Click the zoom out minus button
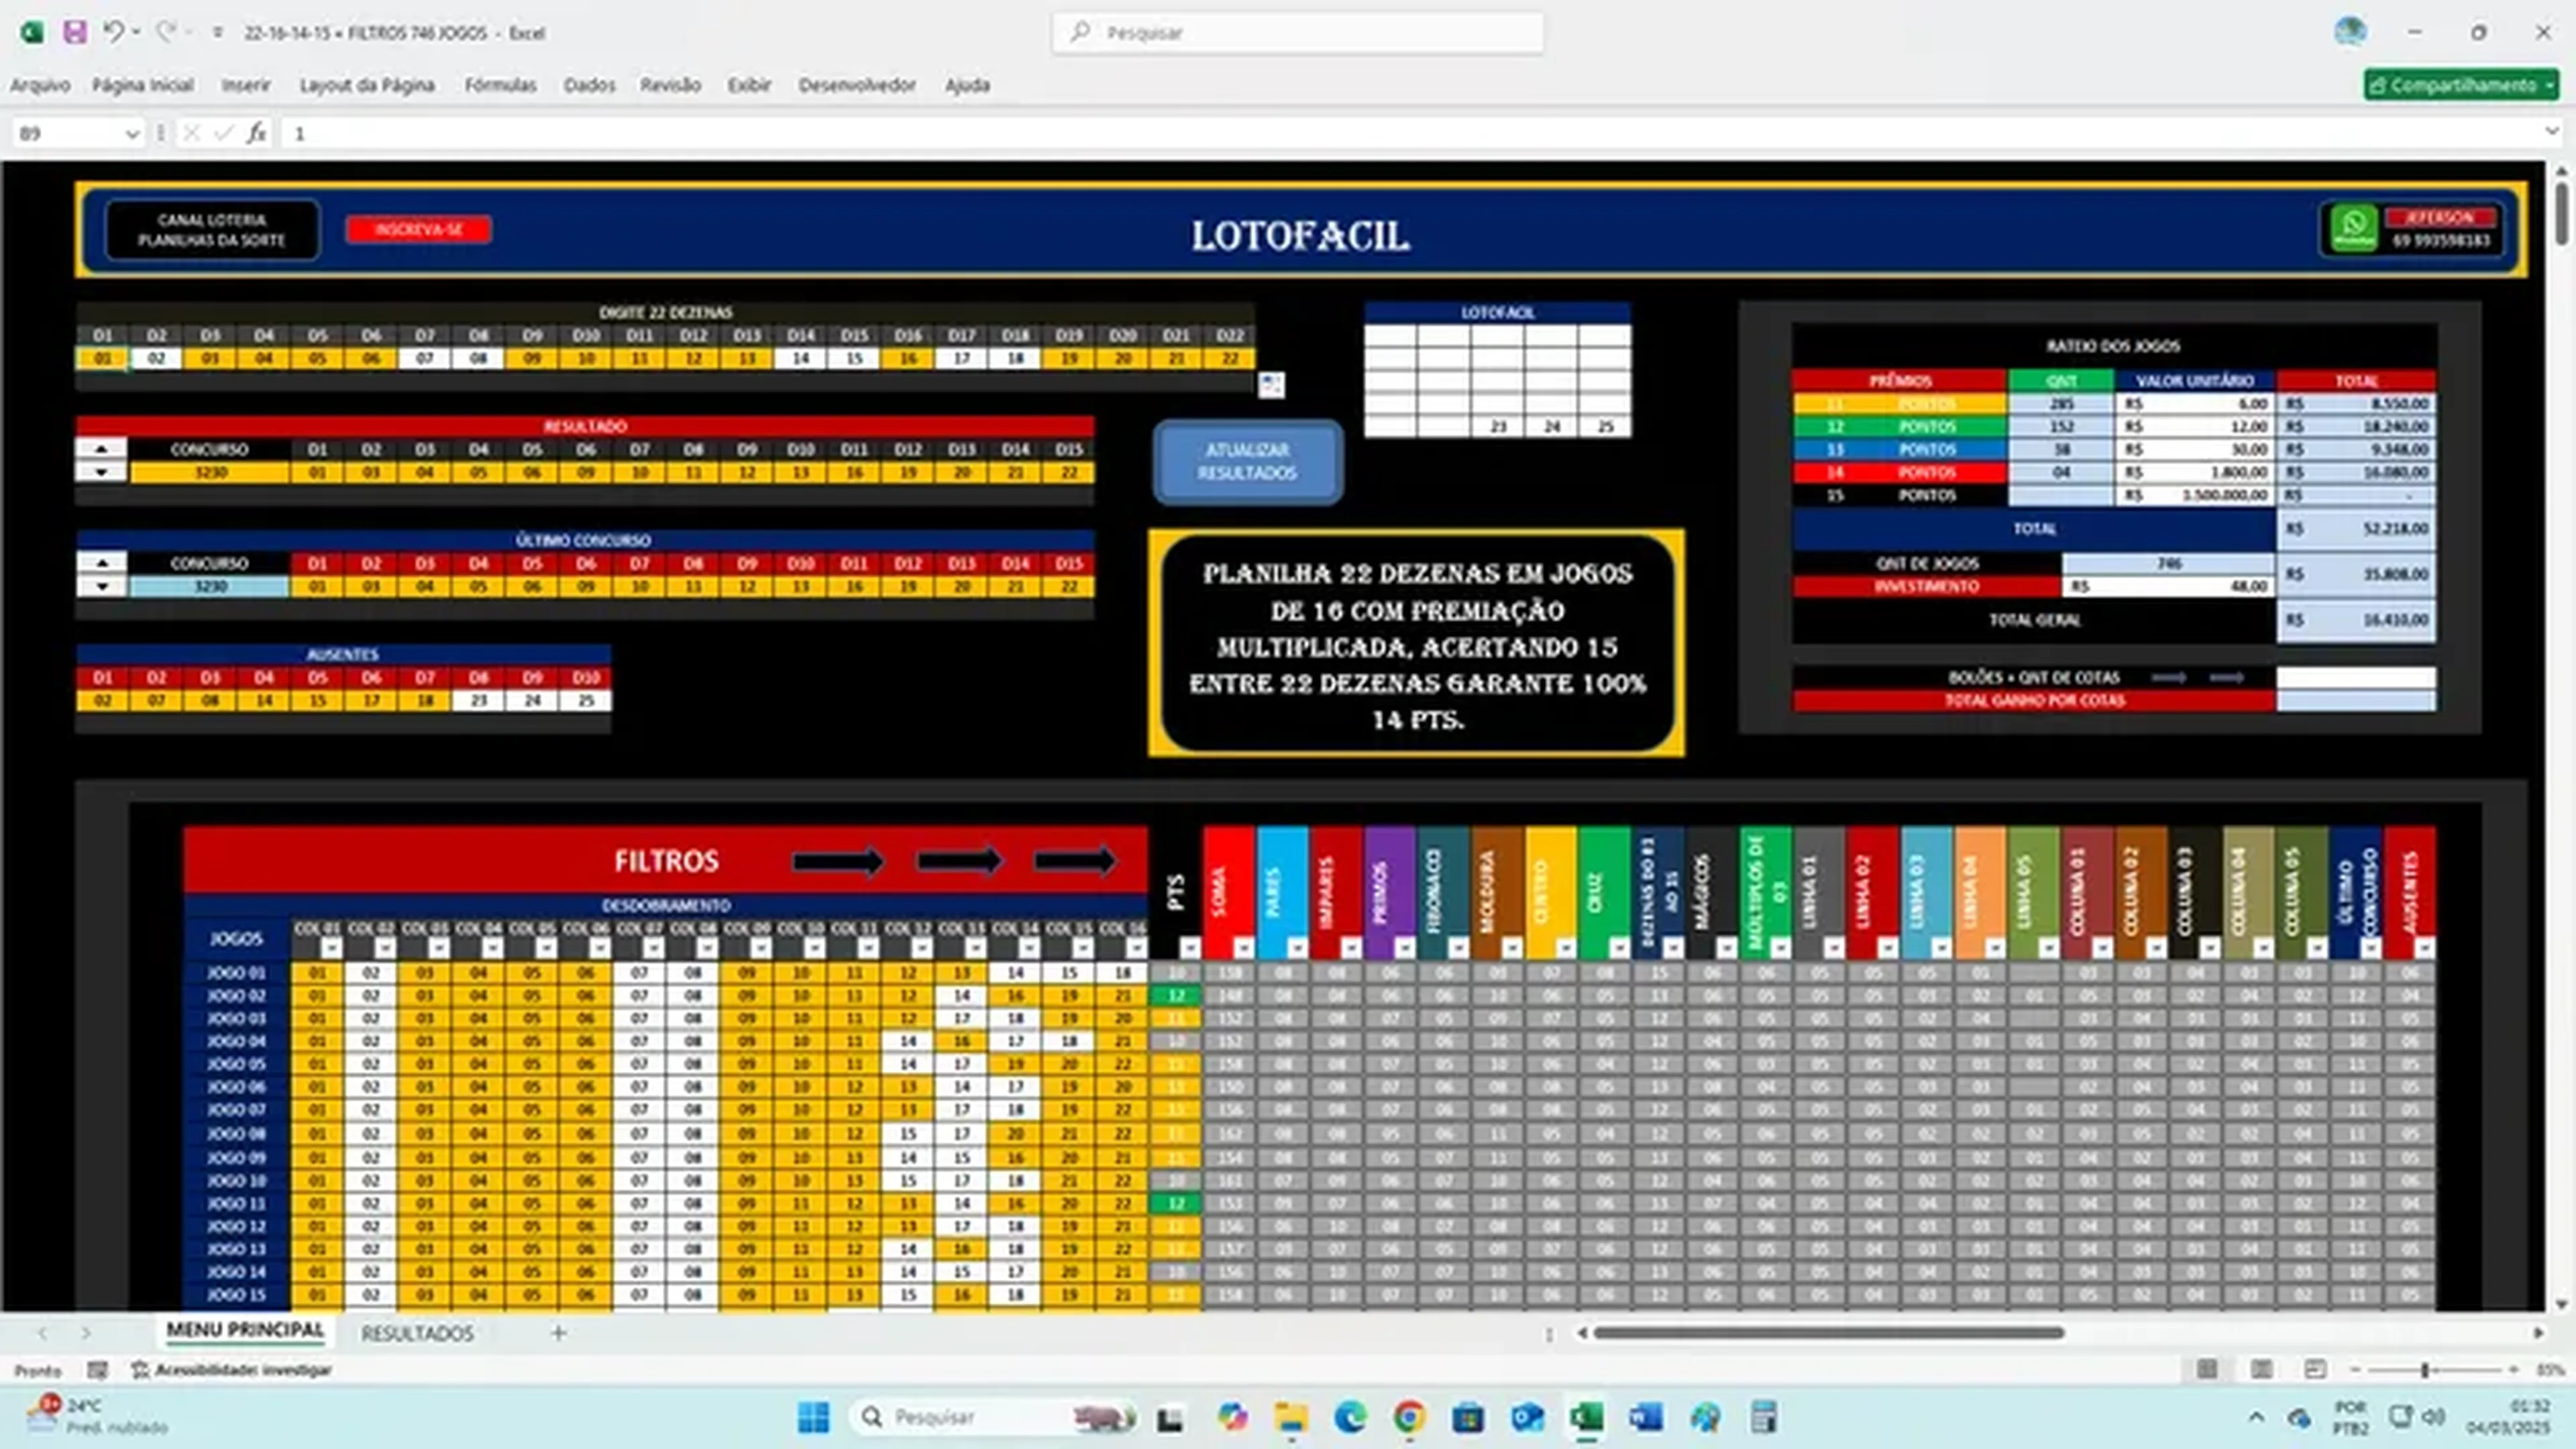 [2355, 1370]
